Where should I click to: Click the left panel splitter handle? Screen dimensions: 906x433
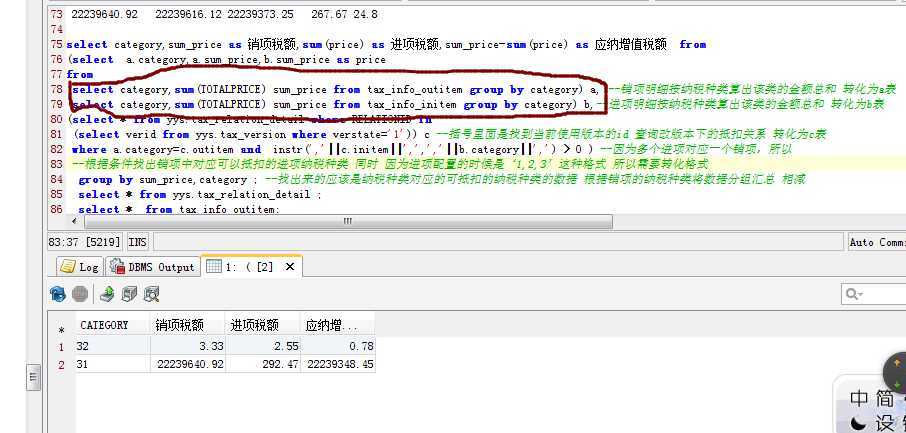pyautogui.click(x=34, y=378)
